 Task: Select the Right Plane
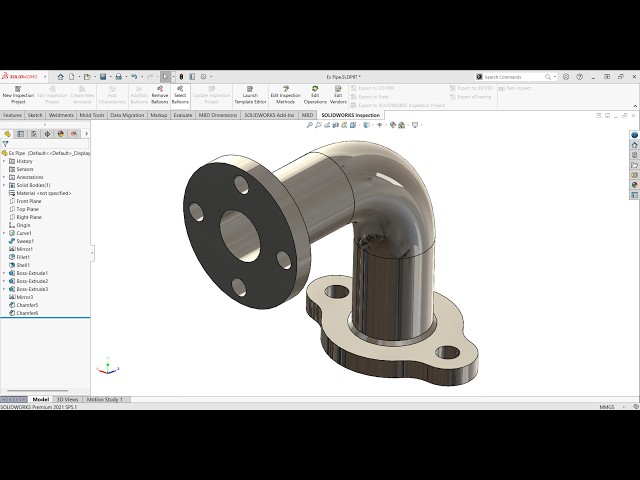pos(25,217)
